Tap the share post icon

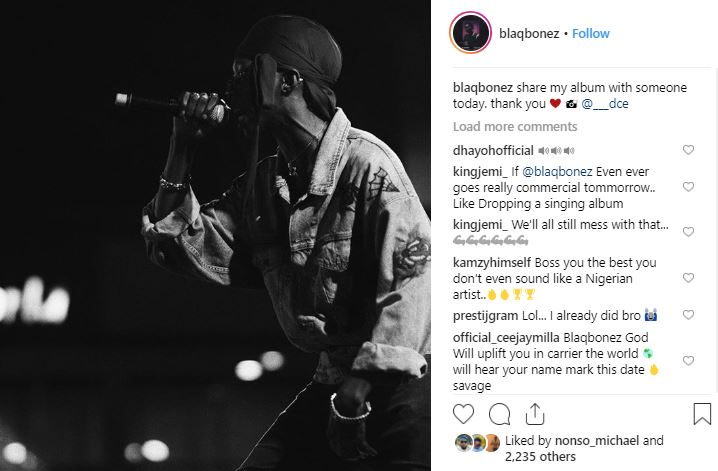click(x=535, y=414)
